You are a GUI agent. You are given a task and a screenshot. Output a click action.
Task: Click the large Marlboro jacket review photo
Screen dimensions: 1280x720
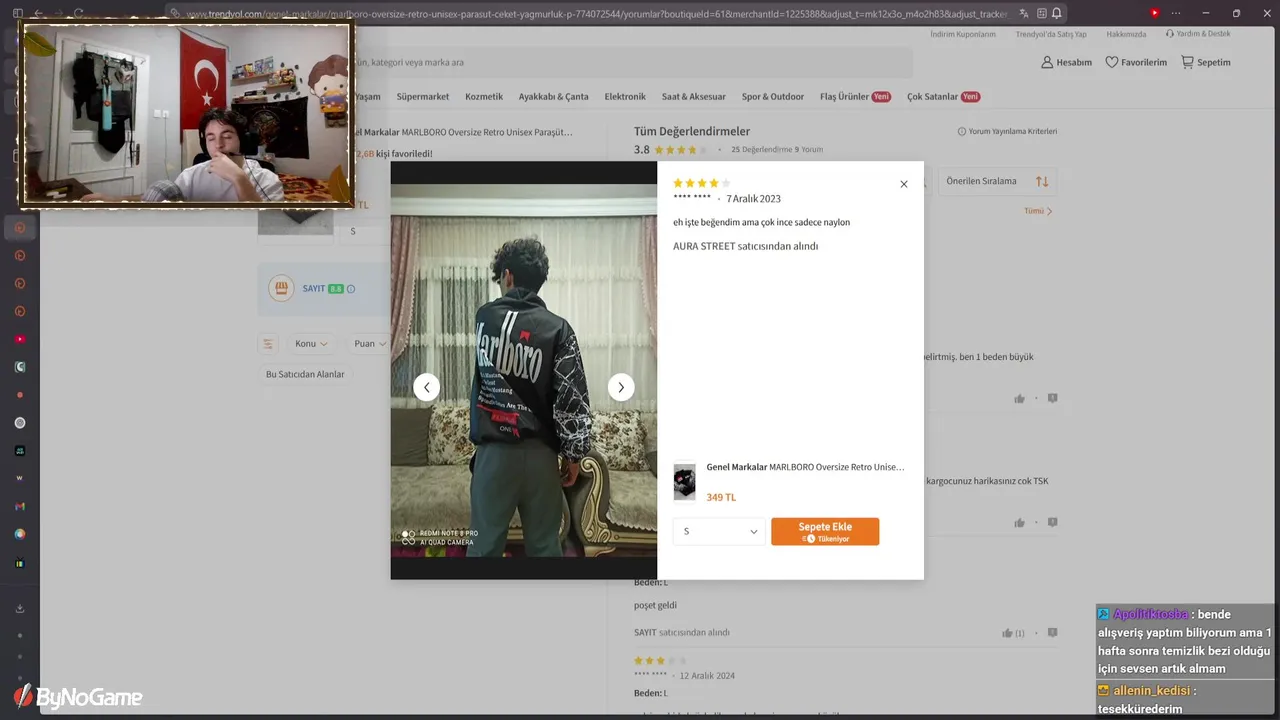[524, 370]
